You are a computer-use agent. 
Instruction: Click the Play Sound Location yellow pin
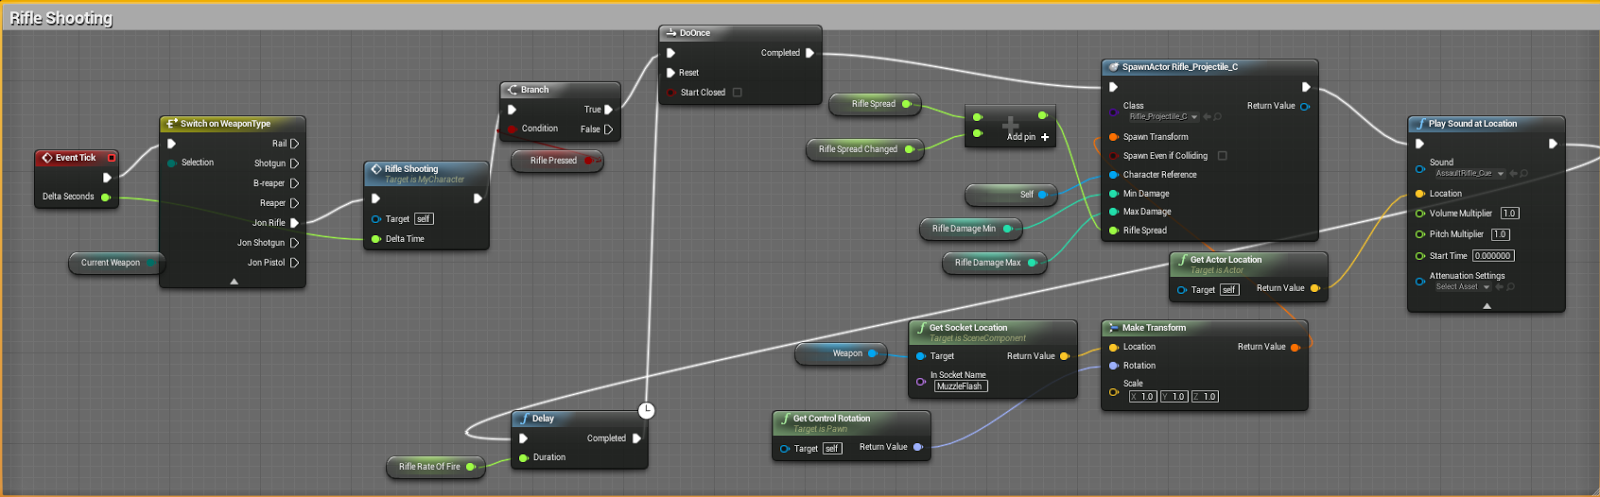click(1420, 194)
